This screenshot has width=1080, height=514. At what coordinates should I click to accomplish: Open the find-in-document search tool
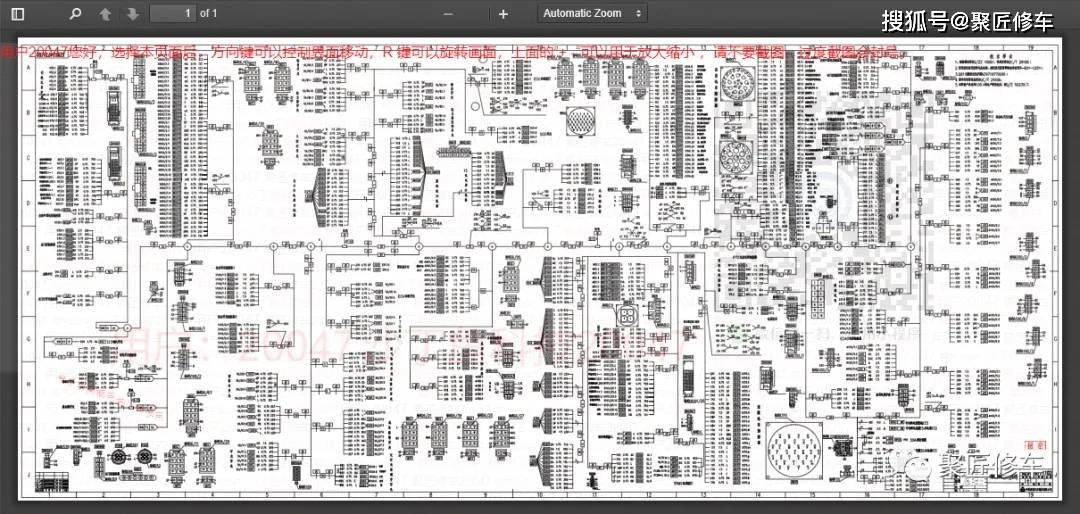pyautogui.click(x=74, y=14)
